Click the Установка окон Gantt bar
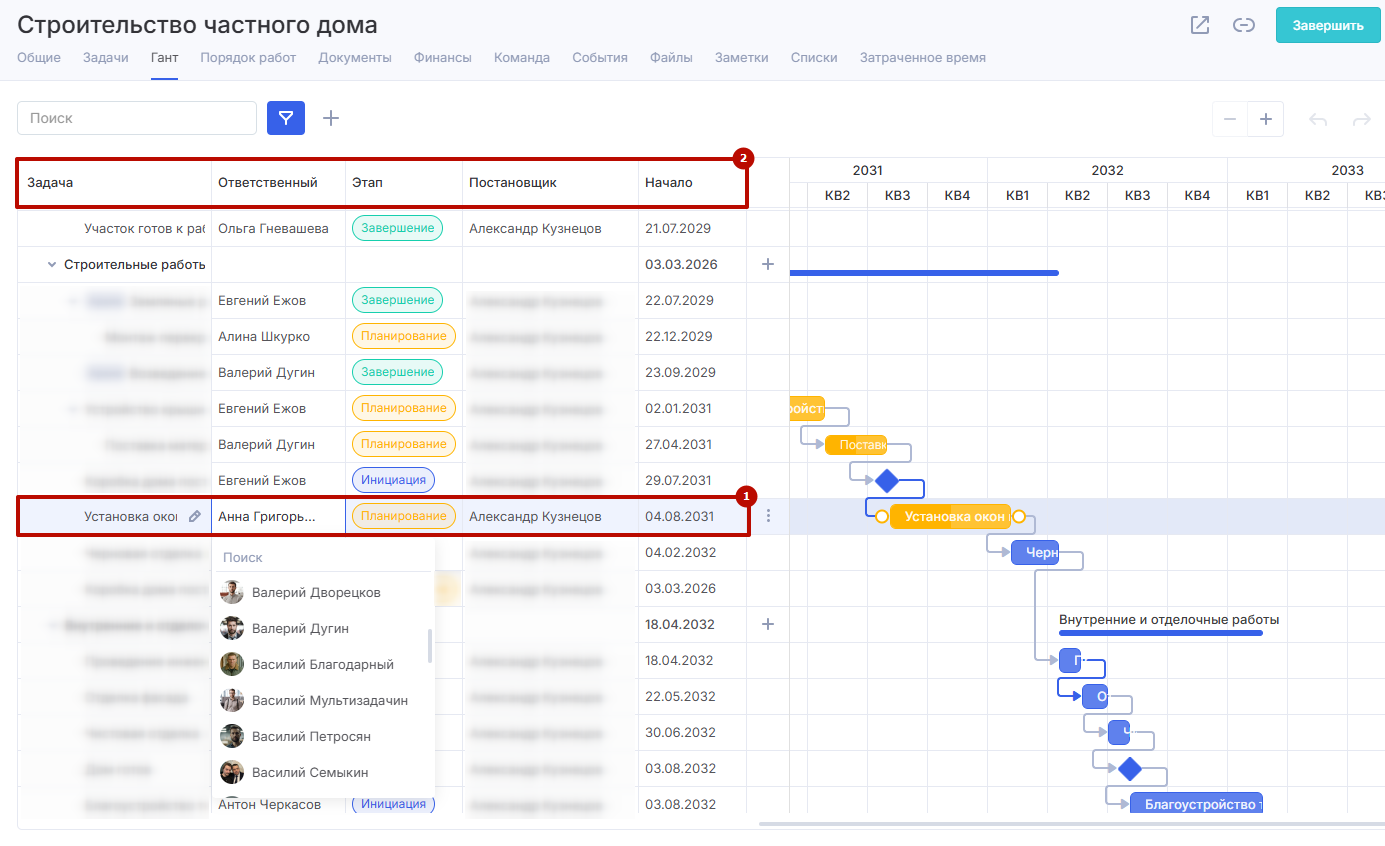The image size is (1385, 846). point(950,517)
